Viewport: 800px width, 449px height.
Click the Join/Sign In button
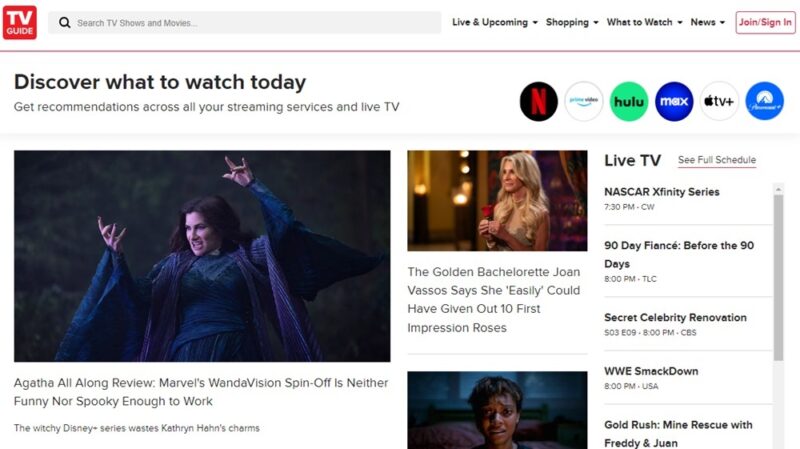pos(765,22)
